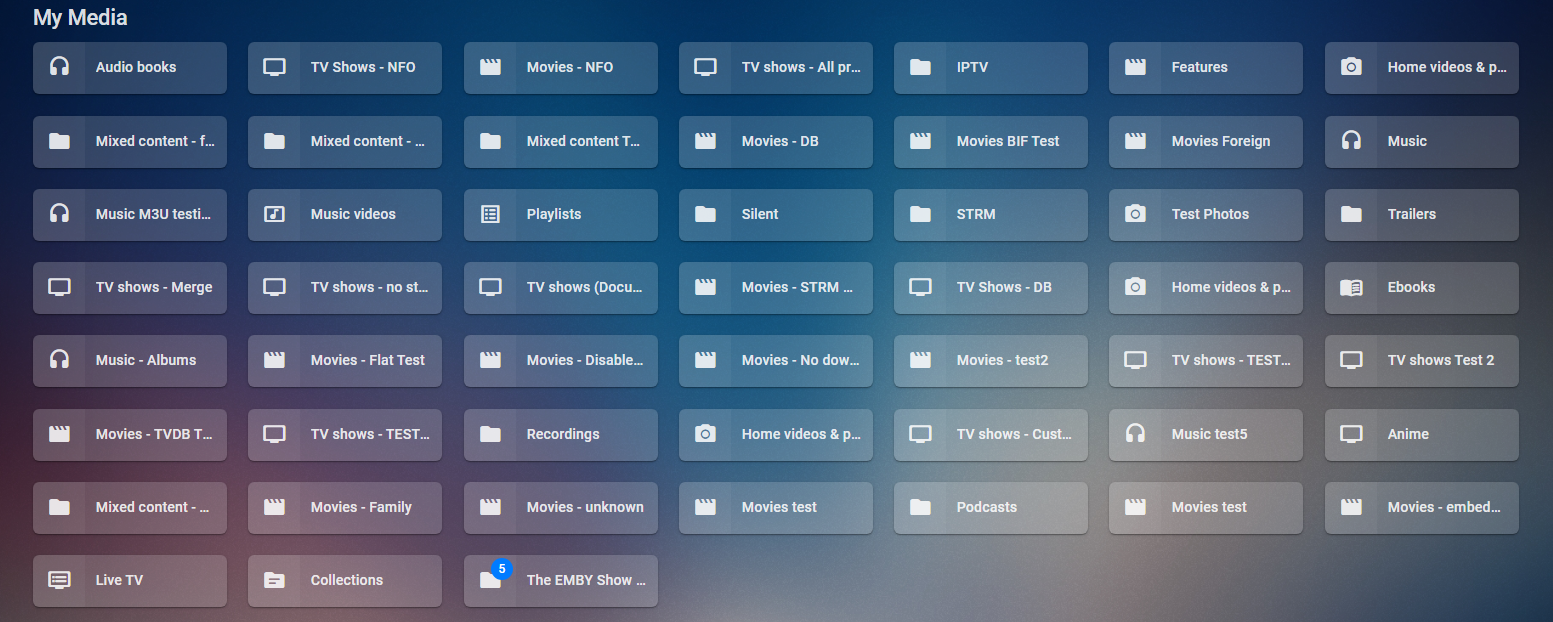Screen dimensions: 1553x622
Task: Open the Mixed content T... library
Action: pyautogui.click(x=561, y=141)
